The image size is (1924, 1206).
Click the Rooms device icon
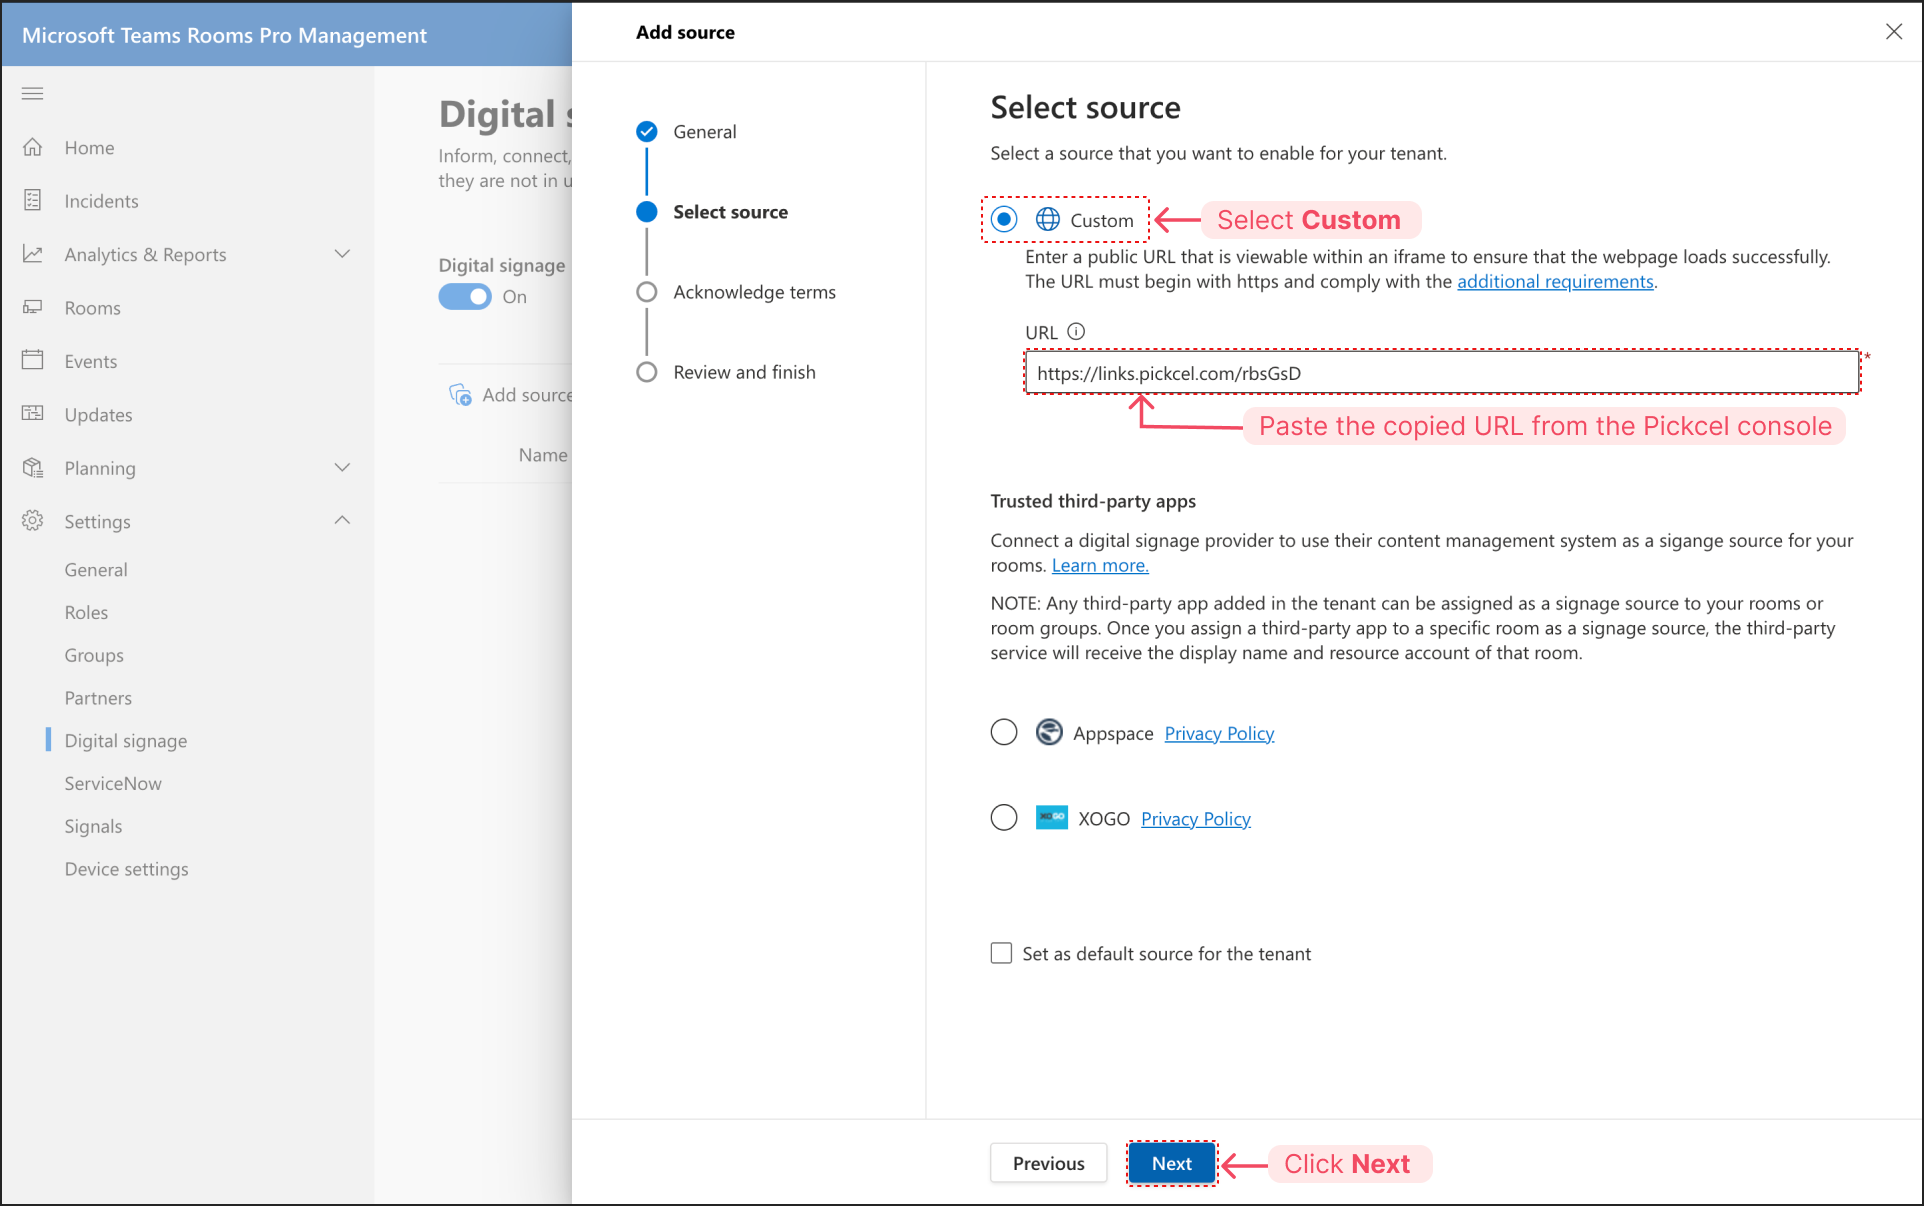tap(33, 307)
